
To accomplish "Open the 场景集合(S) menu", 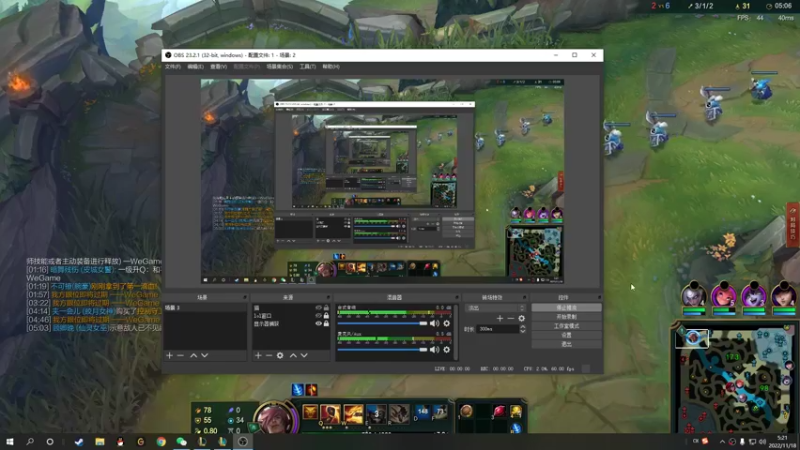I will 280,67.
